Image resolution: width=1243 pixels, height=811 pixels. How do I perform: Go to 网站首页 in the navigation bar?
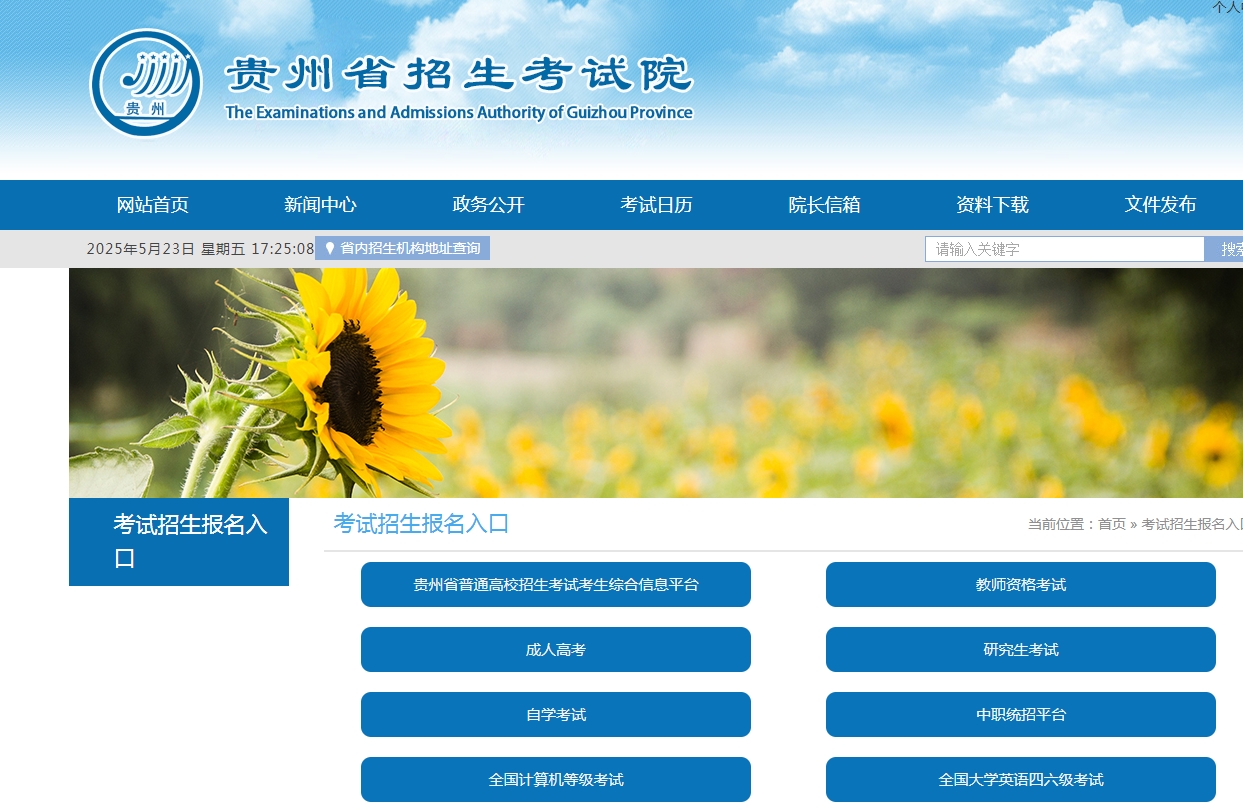tap(152, 204)
